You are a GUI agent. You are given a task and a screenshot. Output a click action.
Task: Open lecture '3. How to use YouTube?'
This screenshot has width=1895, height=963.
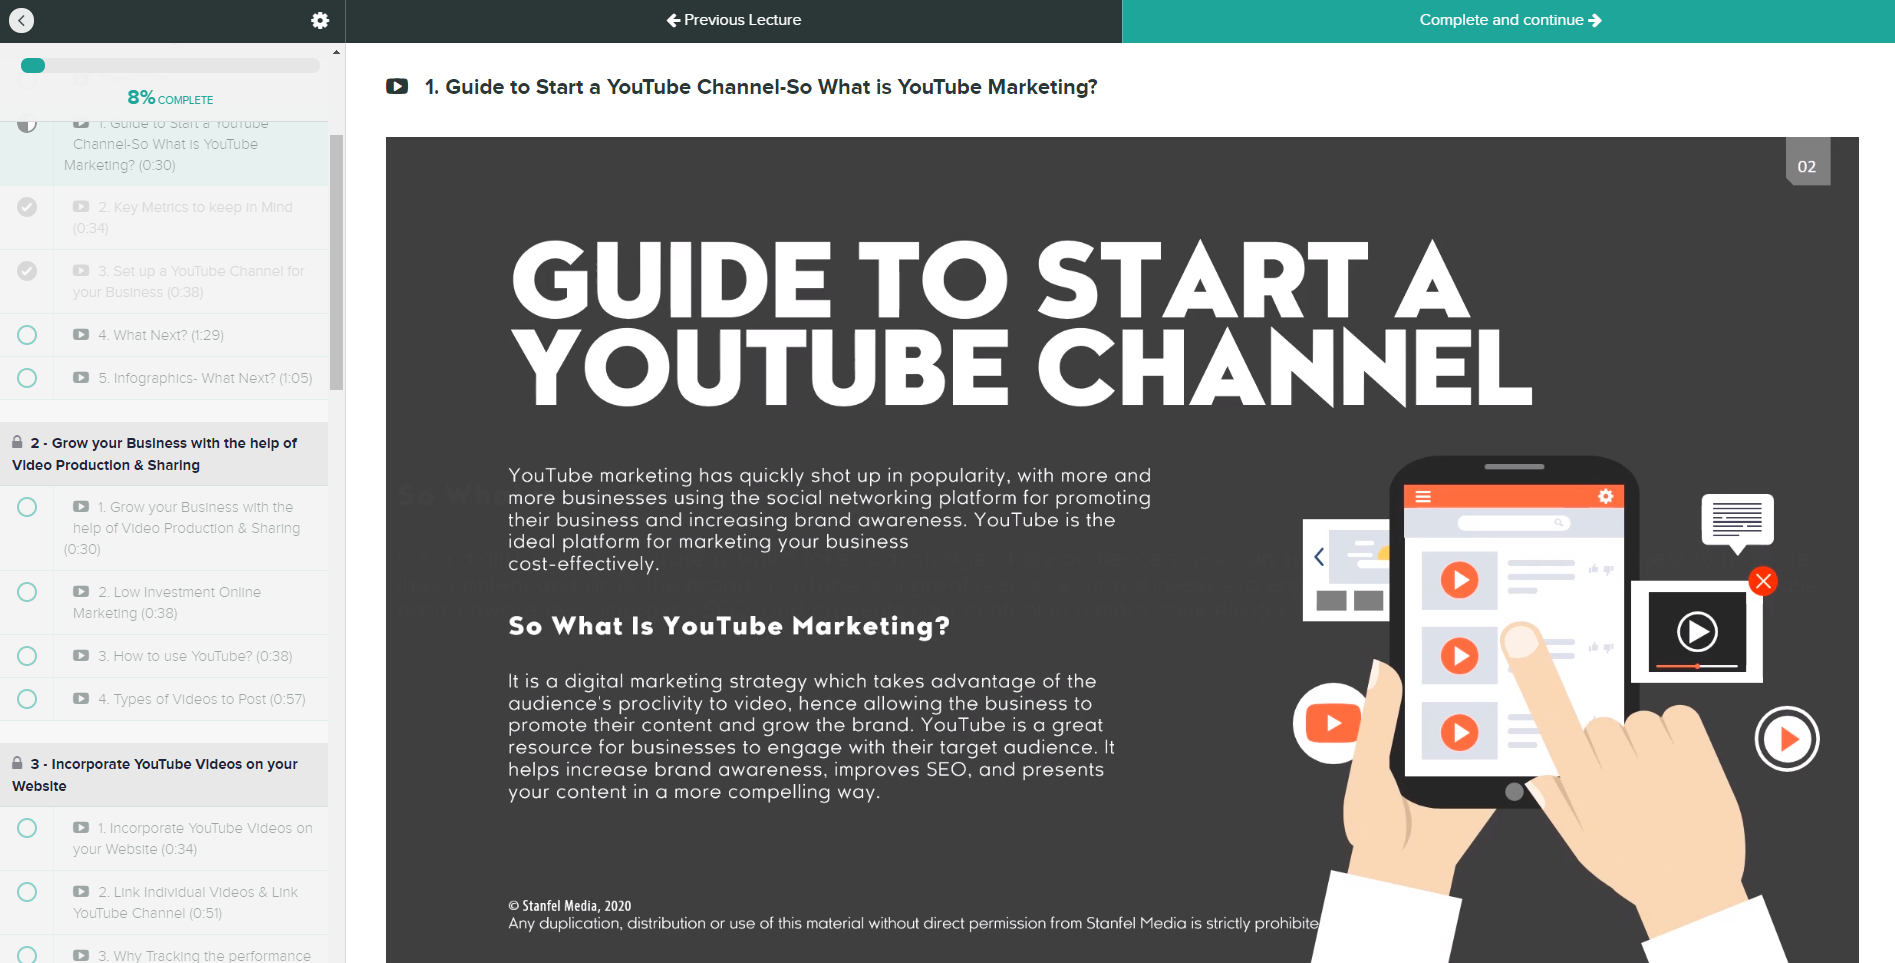(x=194, y=656)
